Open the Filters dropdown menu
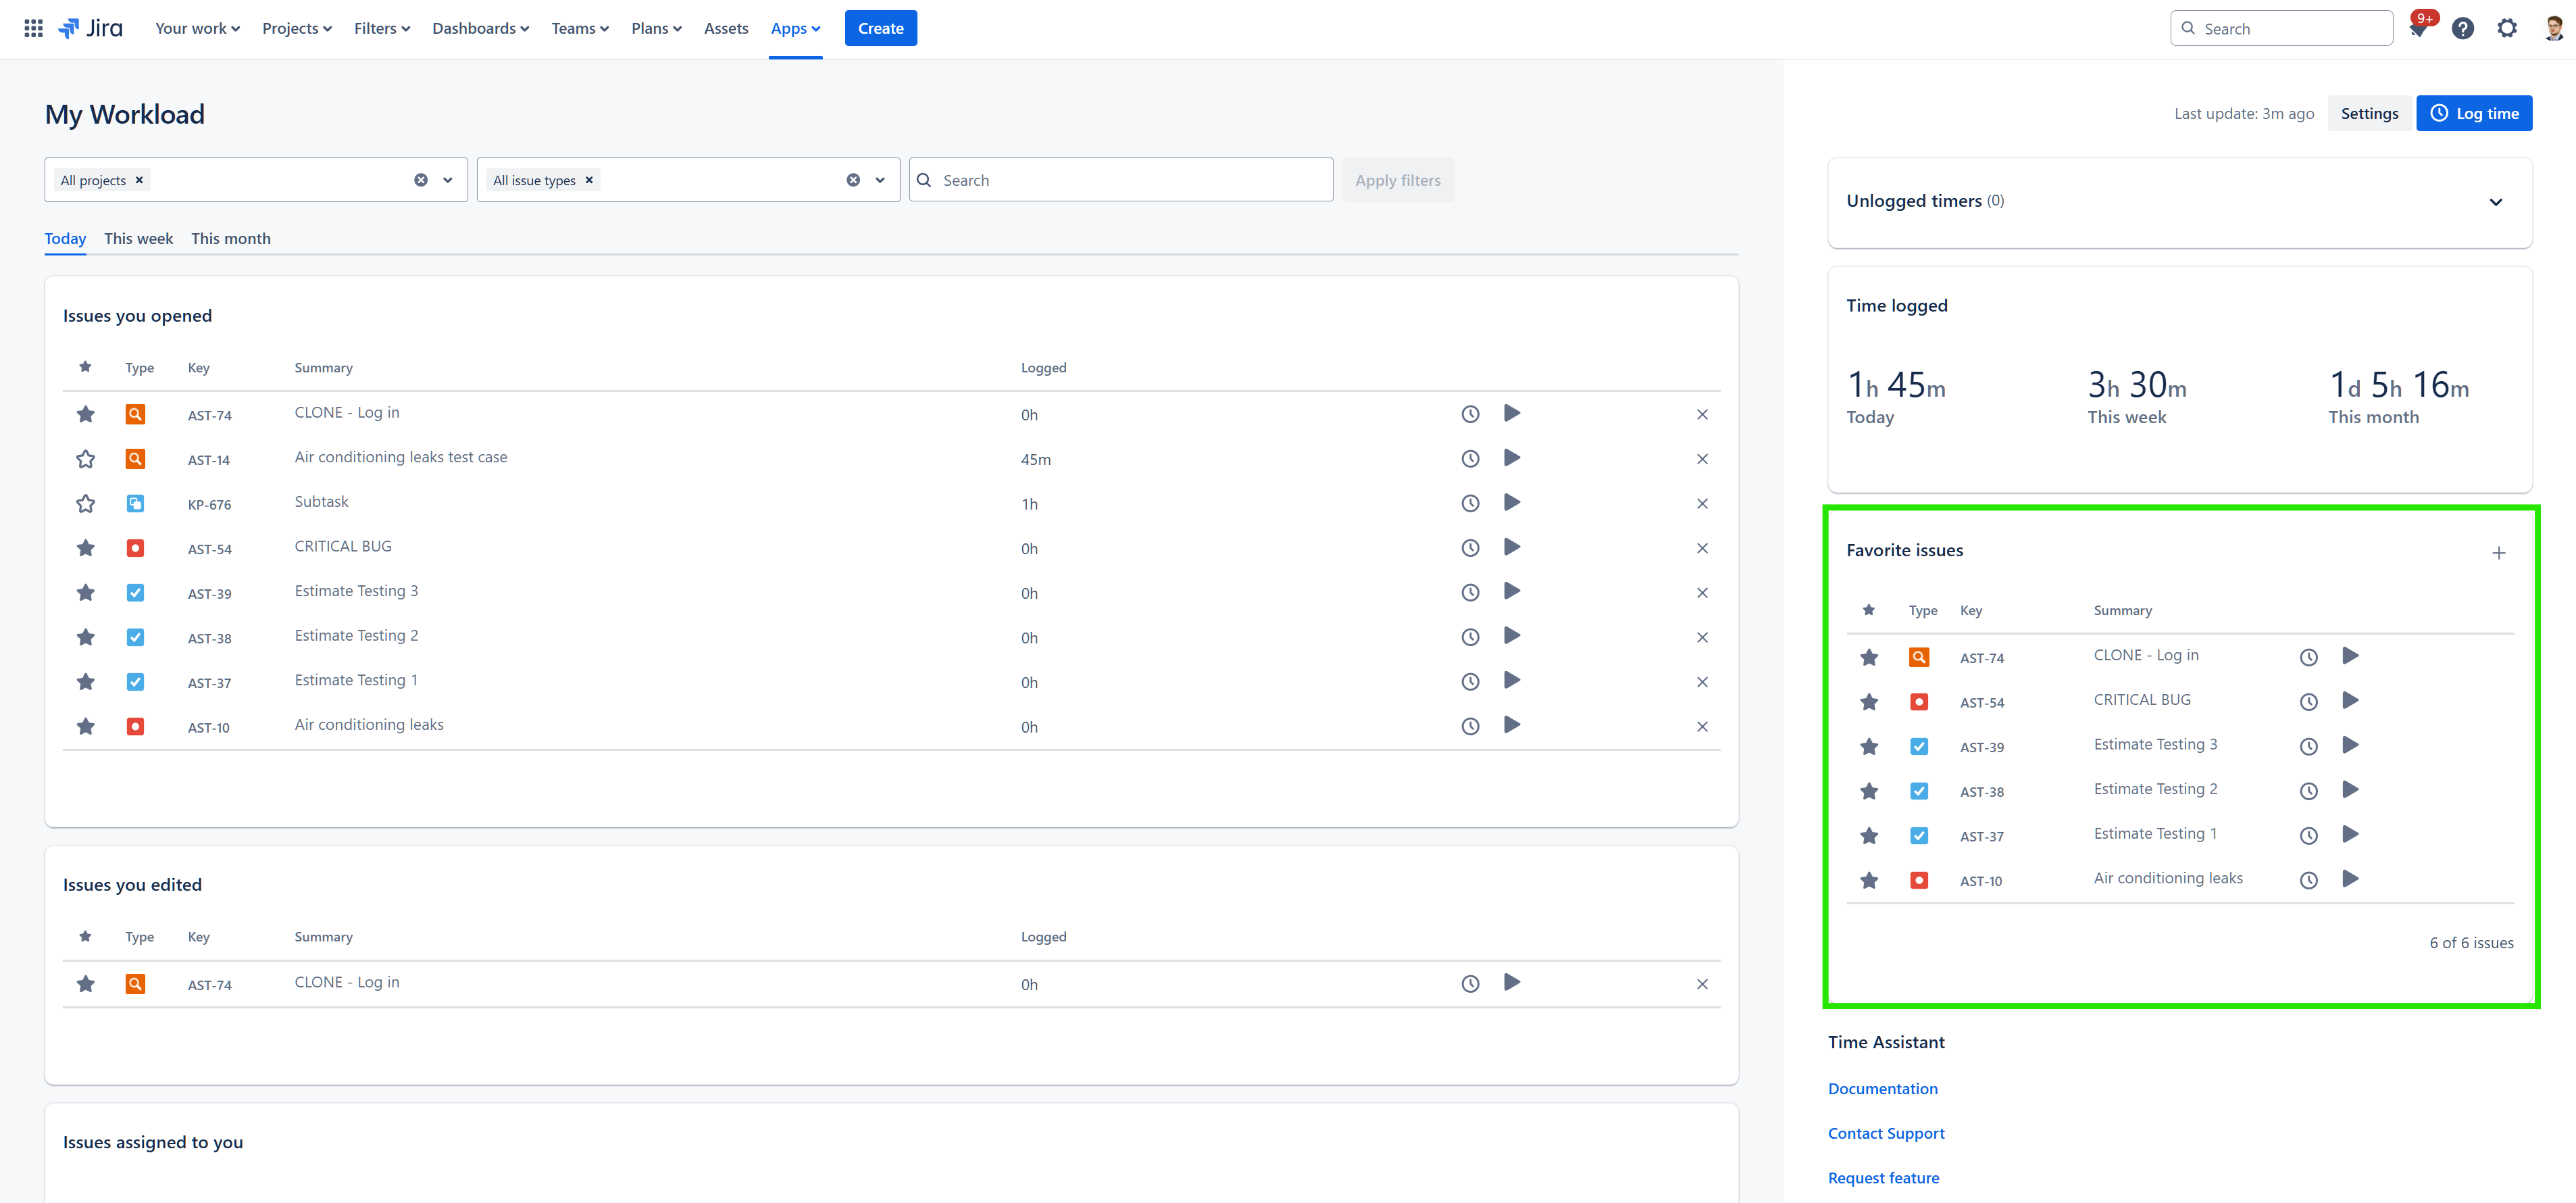Screen dimensions: 2576x1203 pyautogui.click(x=382, y=28)
